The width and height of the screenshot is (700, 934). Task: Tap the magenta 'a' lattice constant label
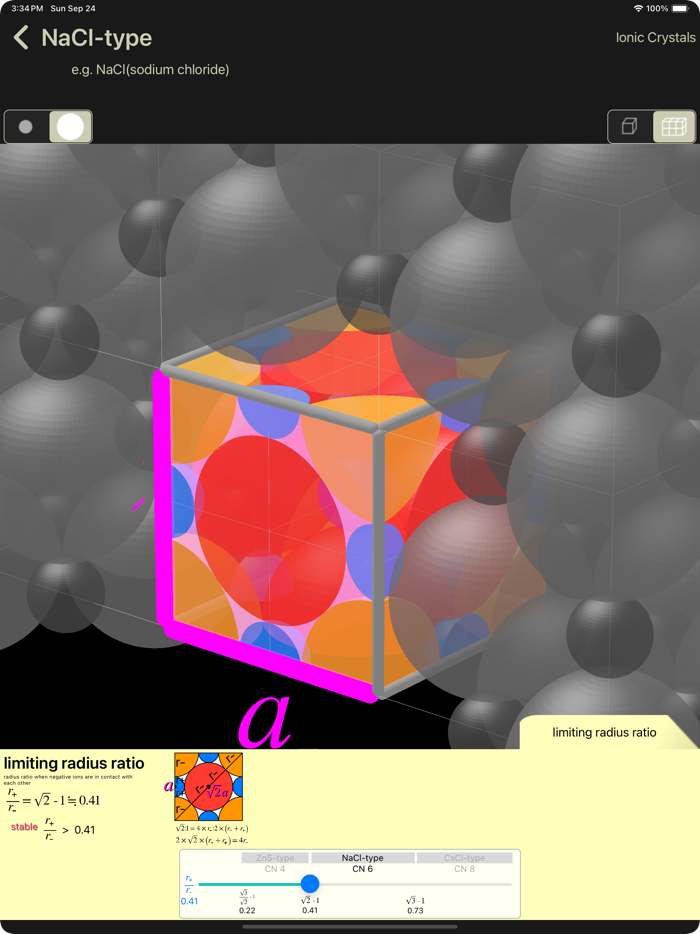(x=265, y=721)
